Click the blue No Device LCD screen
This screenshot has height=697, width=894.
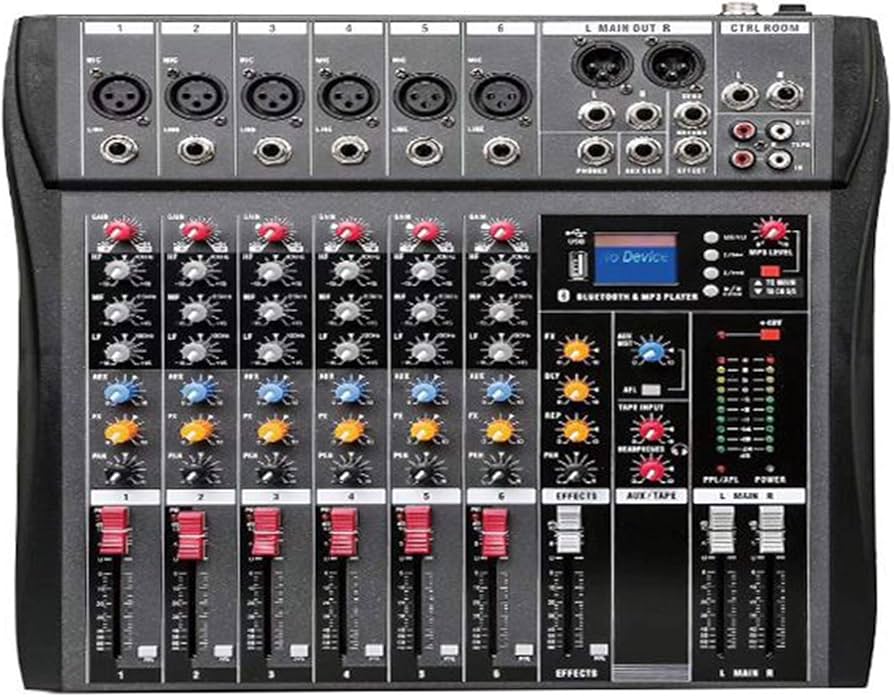[x=636, y=259]
